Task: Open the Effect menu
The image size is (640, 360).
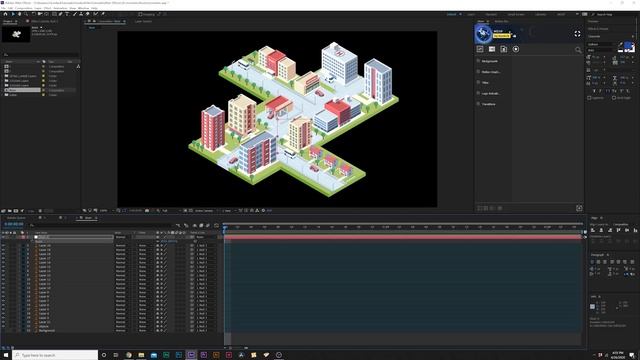Action: click(47, 8)
